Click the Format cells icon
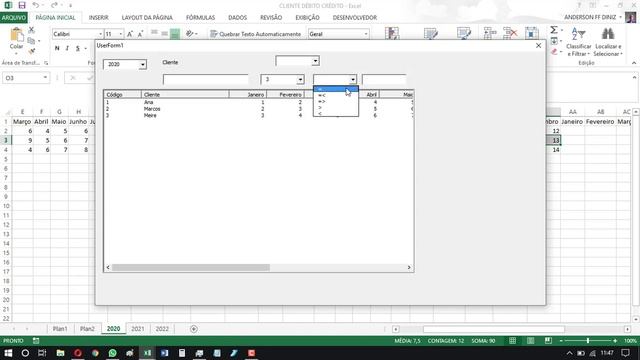Screen dimensions: 640x360 (x=531, y=33)
